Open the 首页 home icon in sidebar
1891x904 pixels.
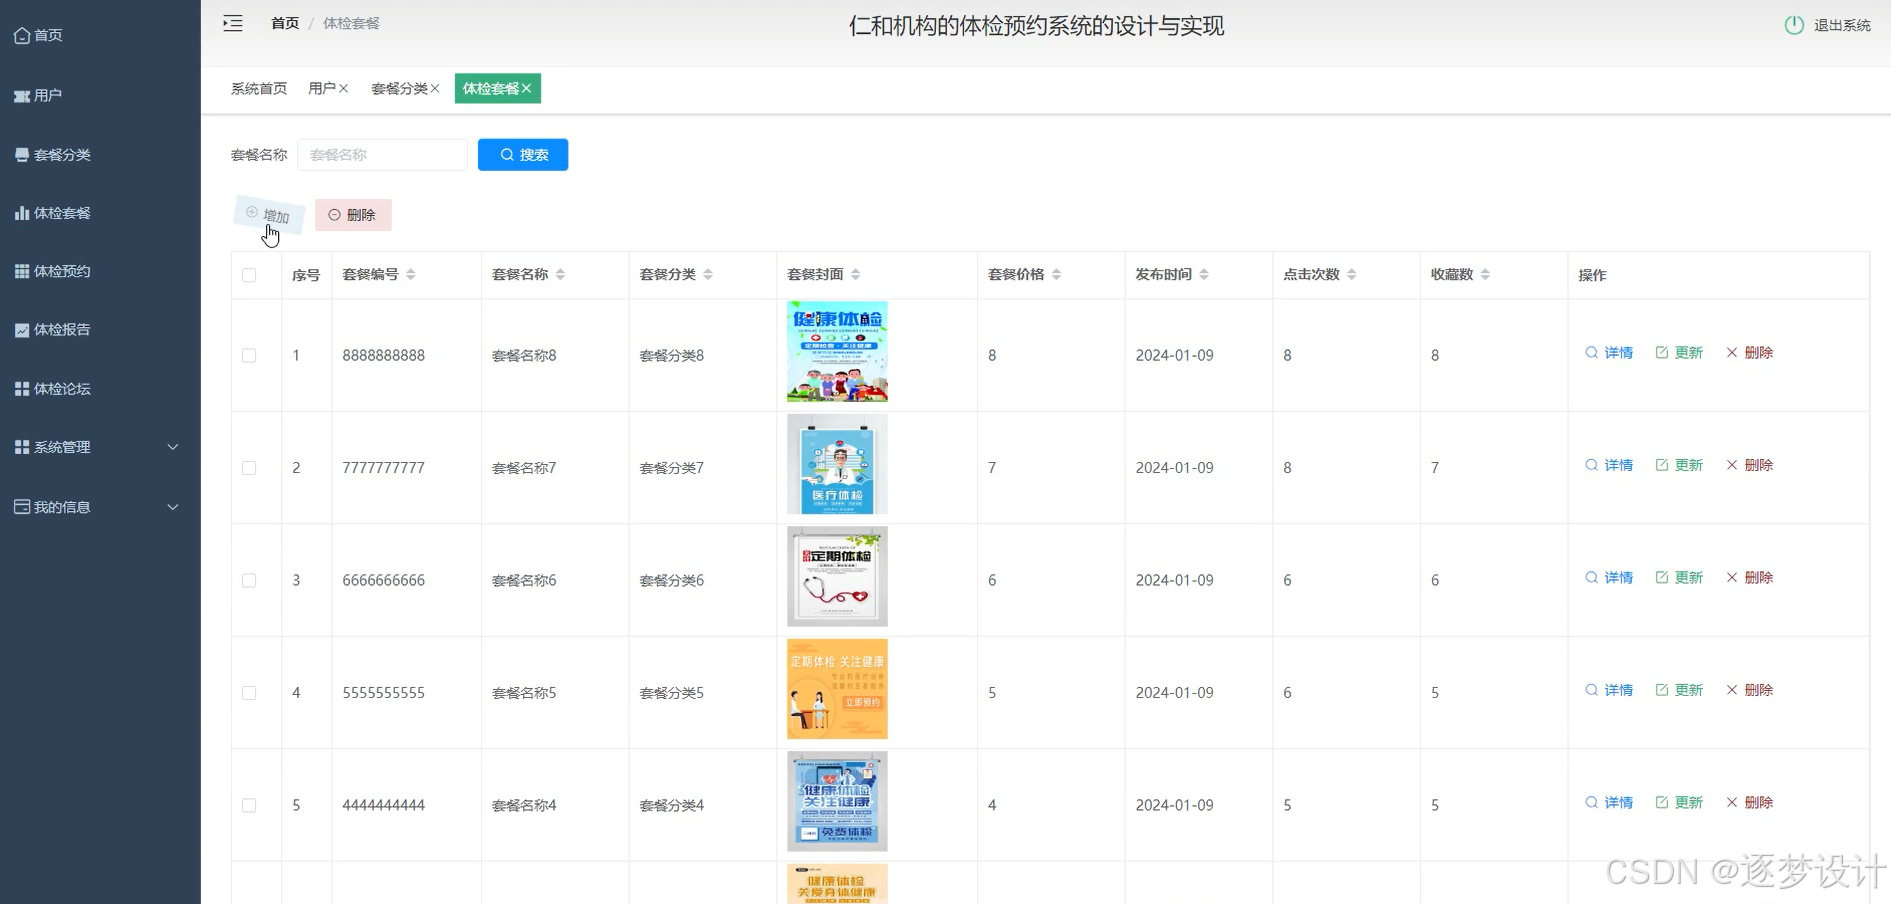click(x=24, y=35)
